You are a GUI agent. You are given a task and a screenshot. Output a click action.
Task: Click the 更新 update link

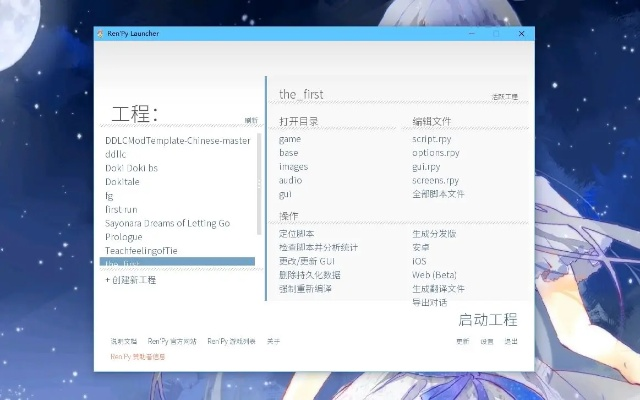463,341
